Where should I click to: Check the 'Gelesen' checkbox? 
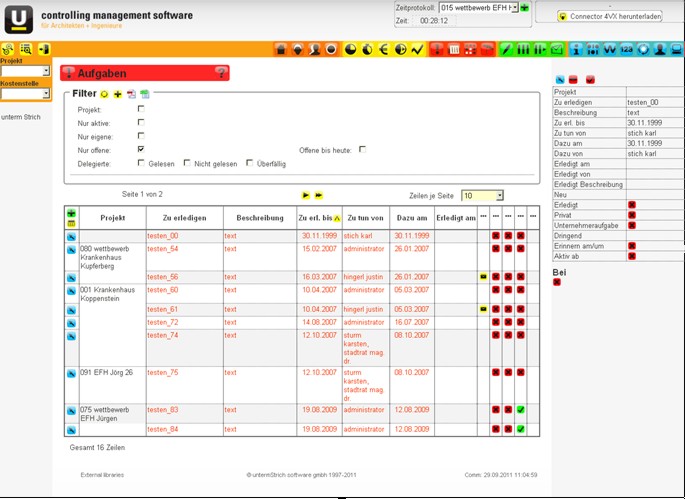point(141,163)
